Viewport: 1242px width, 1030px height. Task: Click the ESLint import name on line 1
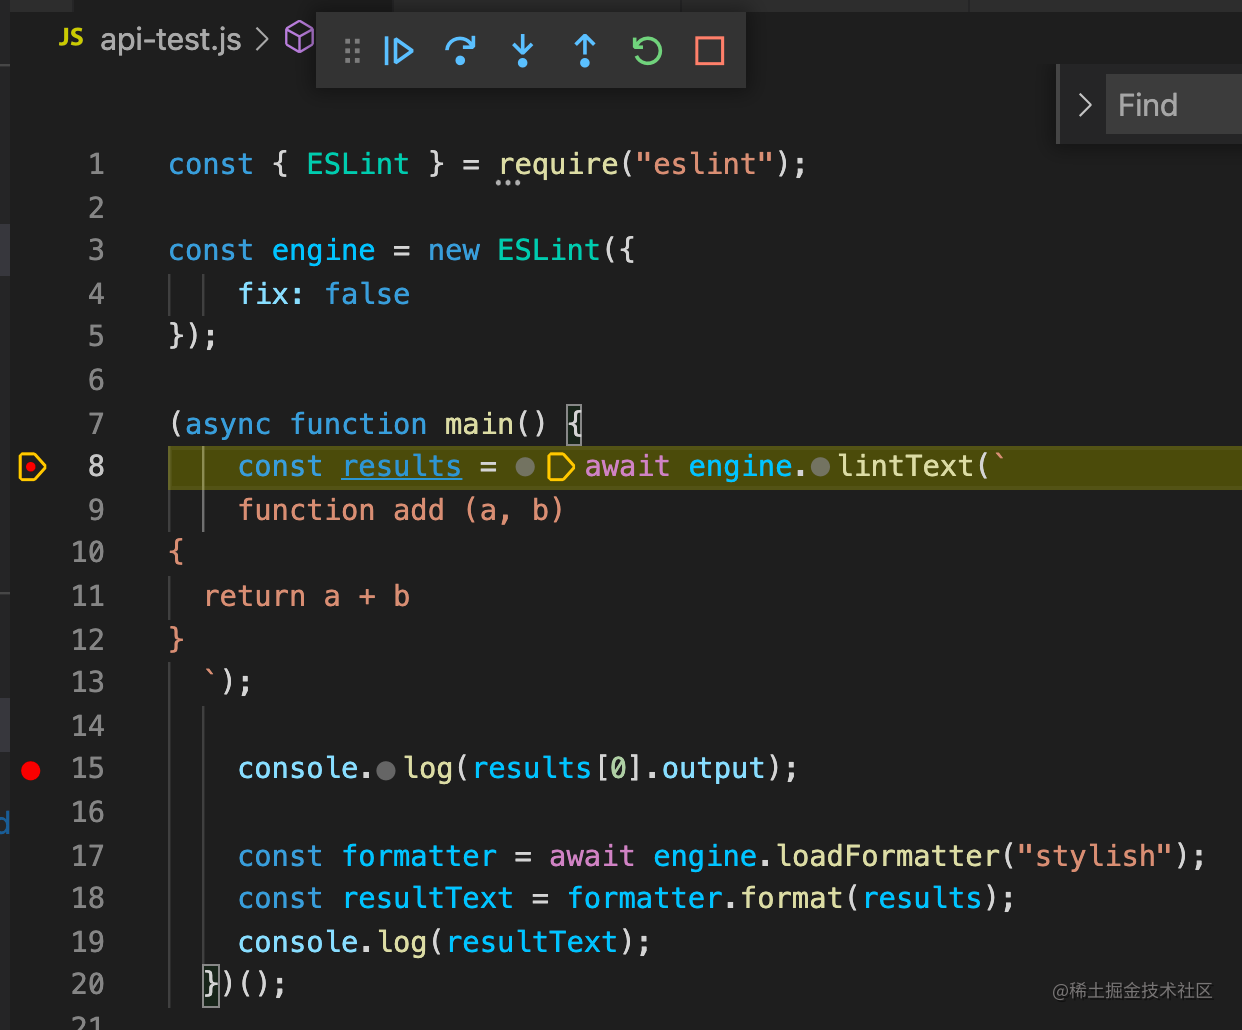tap(358, 164)
